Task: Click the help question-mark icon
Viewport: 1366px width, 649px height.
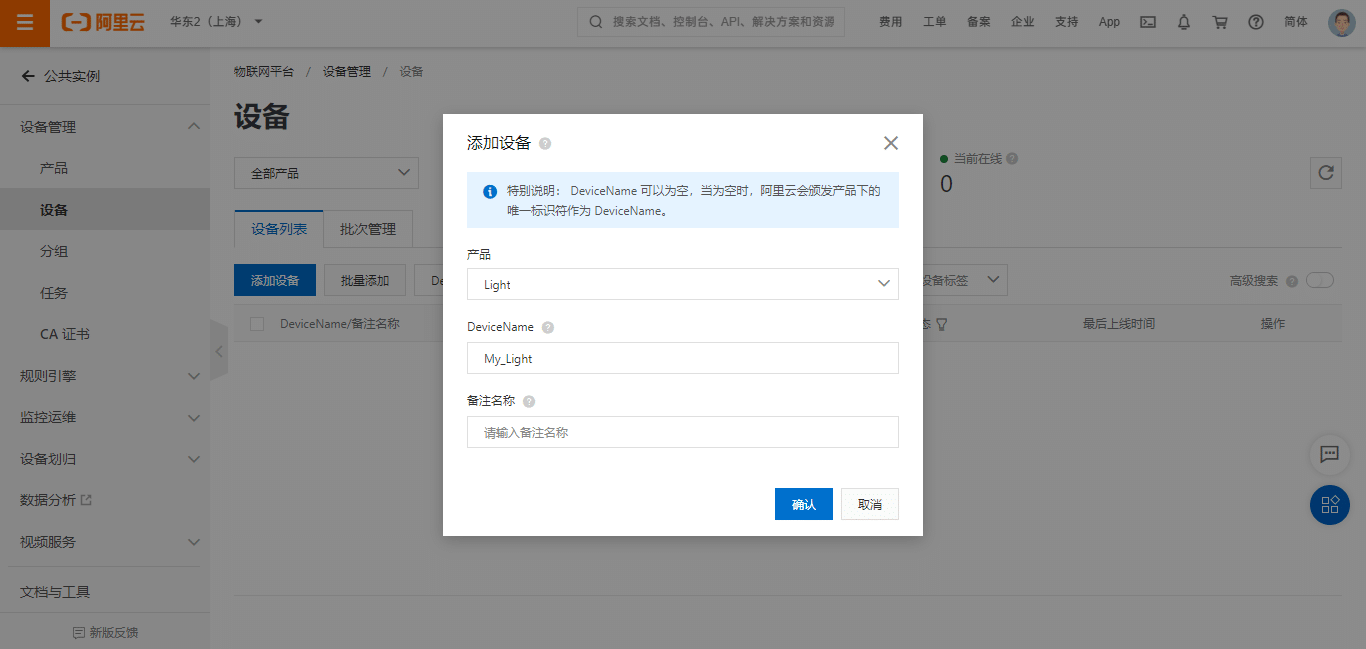Action: pyautogui.click(x=1255, y=21)
